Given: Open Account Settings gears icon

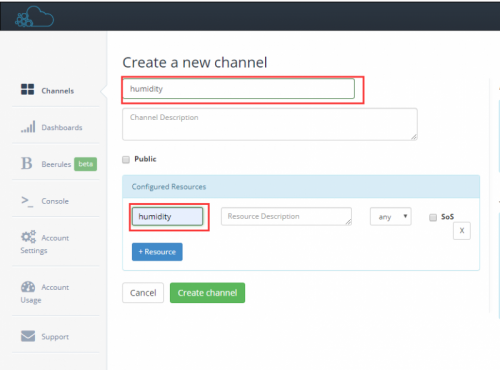Looking at the screenshot, I should click(x=28, y=236).
